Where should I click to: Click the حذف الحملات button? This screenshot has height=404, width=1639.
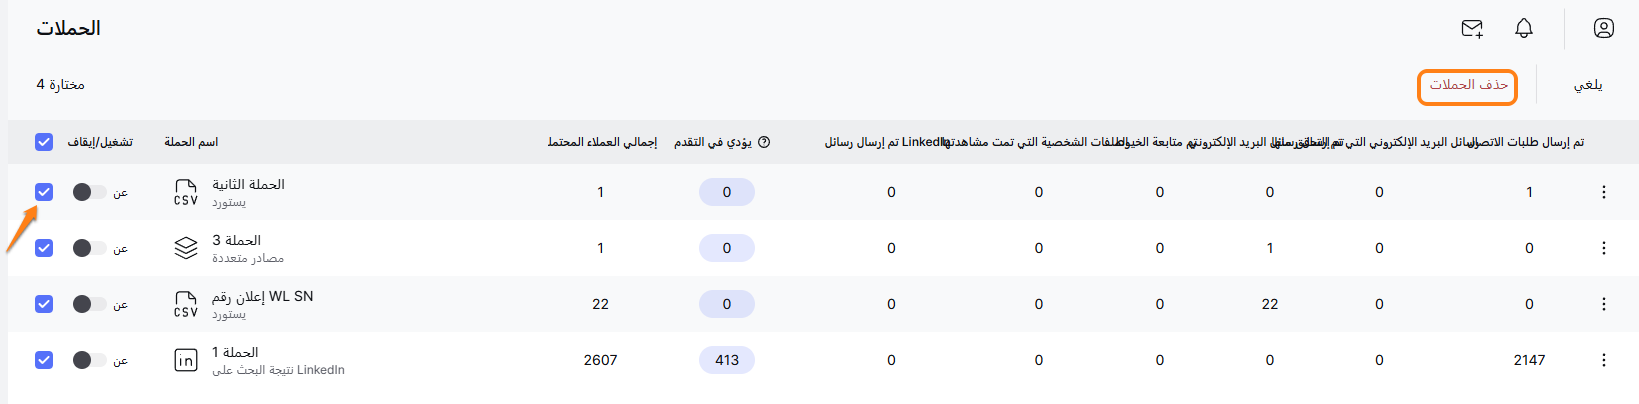[1467, 86]
